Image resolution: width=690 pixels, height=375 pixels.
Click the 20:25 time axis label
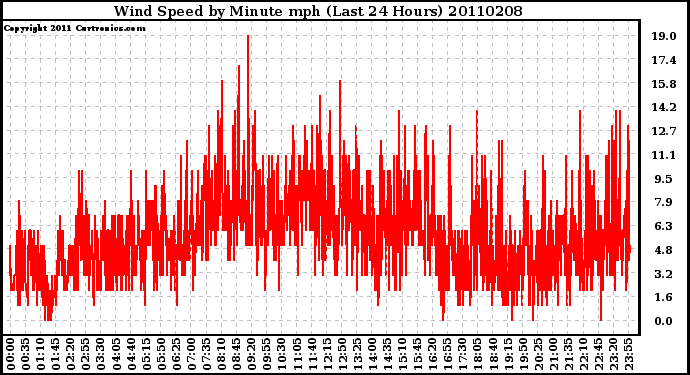click(539, 354)
